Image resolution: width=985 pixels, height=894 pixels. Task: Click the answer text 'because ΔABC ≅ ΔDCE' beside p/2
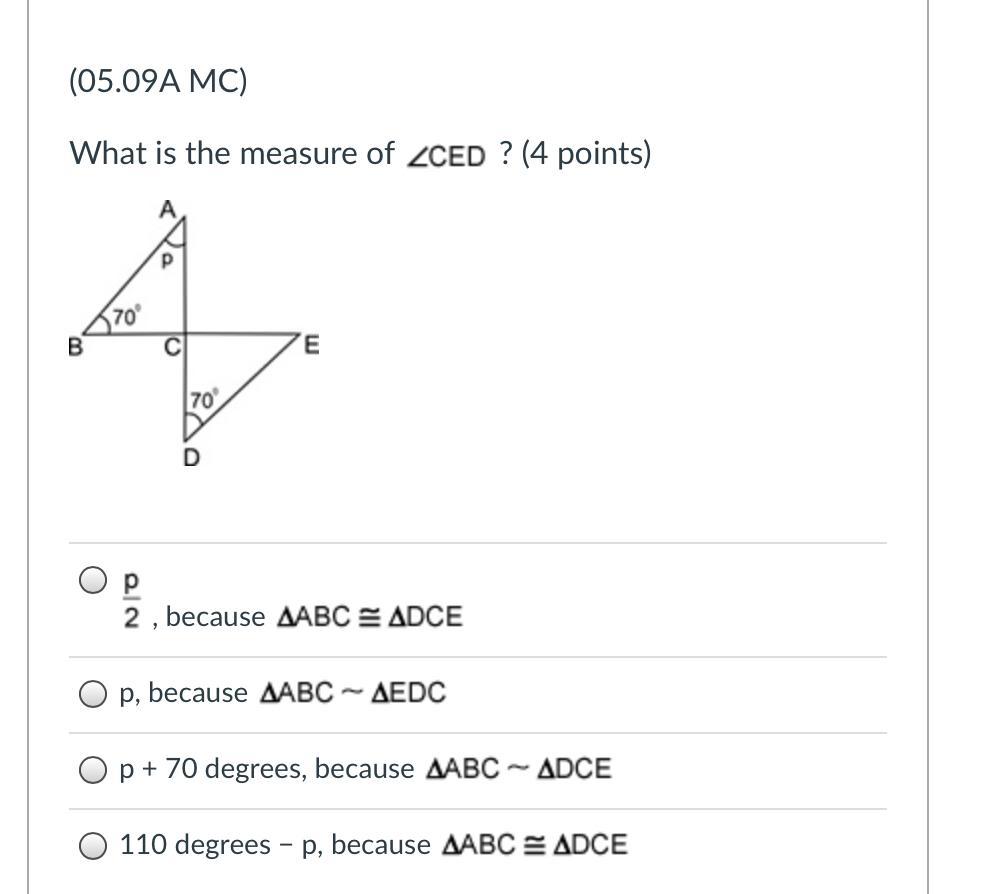pyautogui.click(x=314, y=616)
